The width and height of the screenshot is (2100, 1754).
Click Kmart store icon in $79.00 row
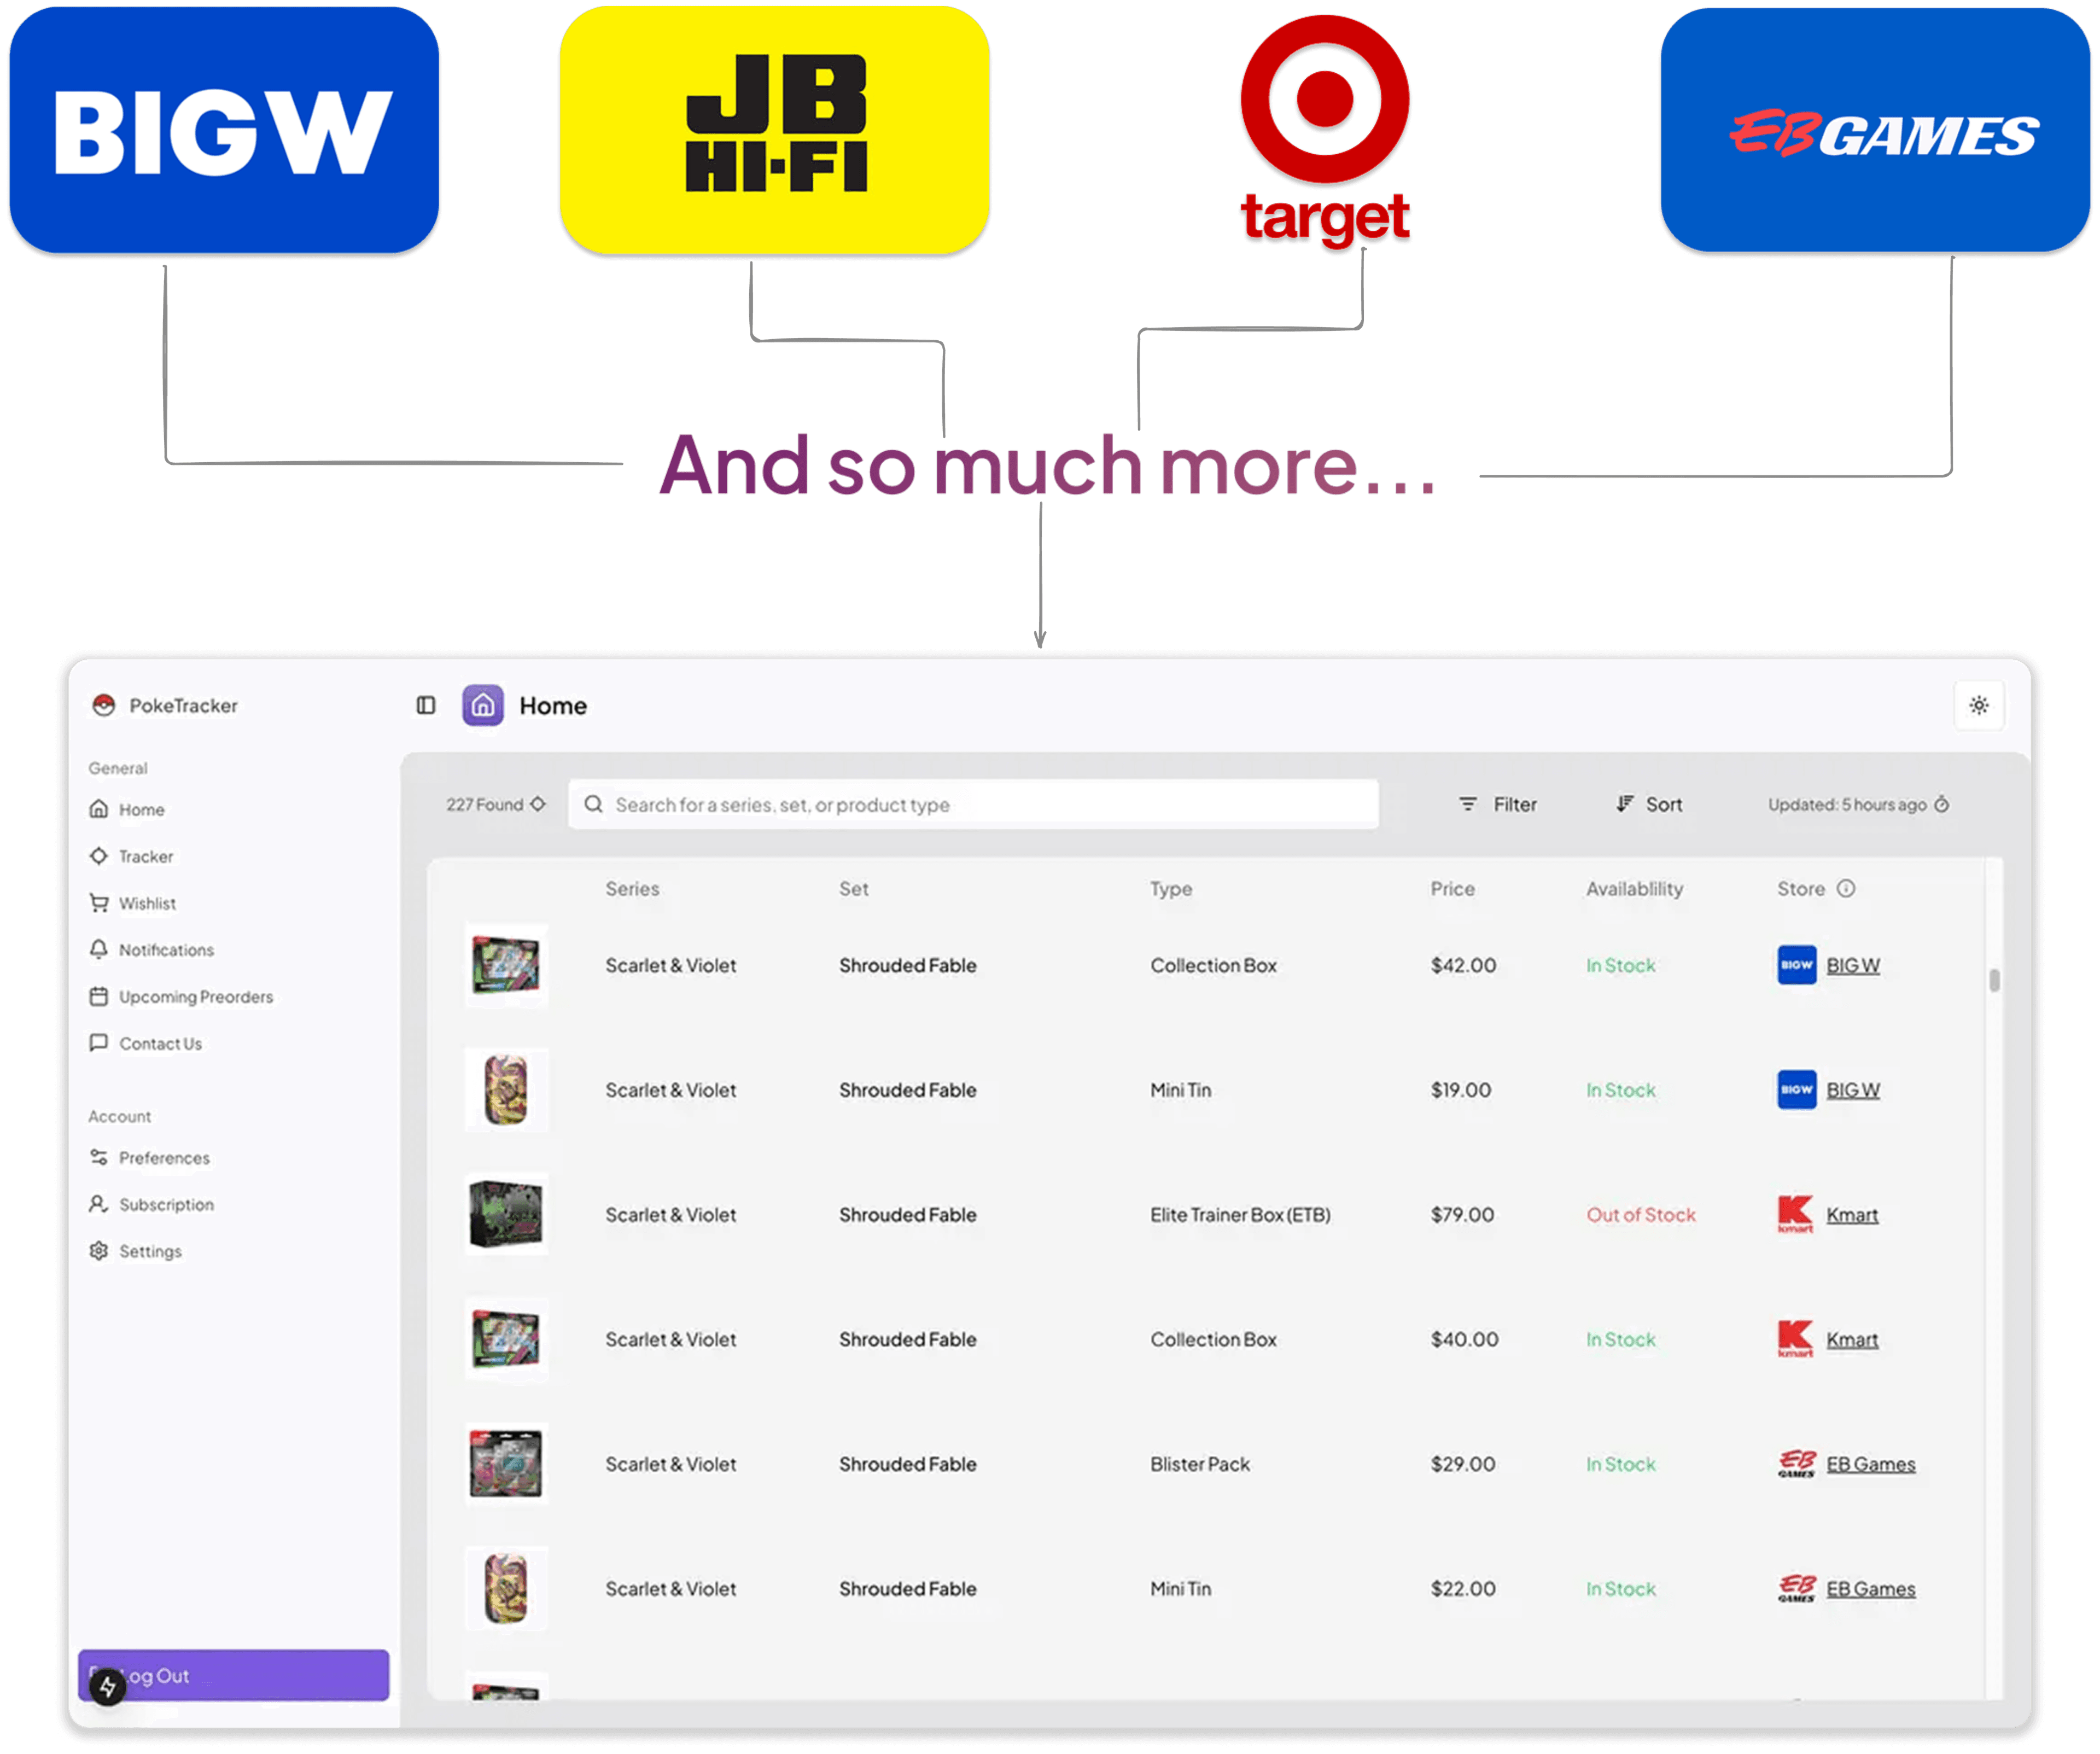pos(1796,1215)
